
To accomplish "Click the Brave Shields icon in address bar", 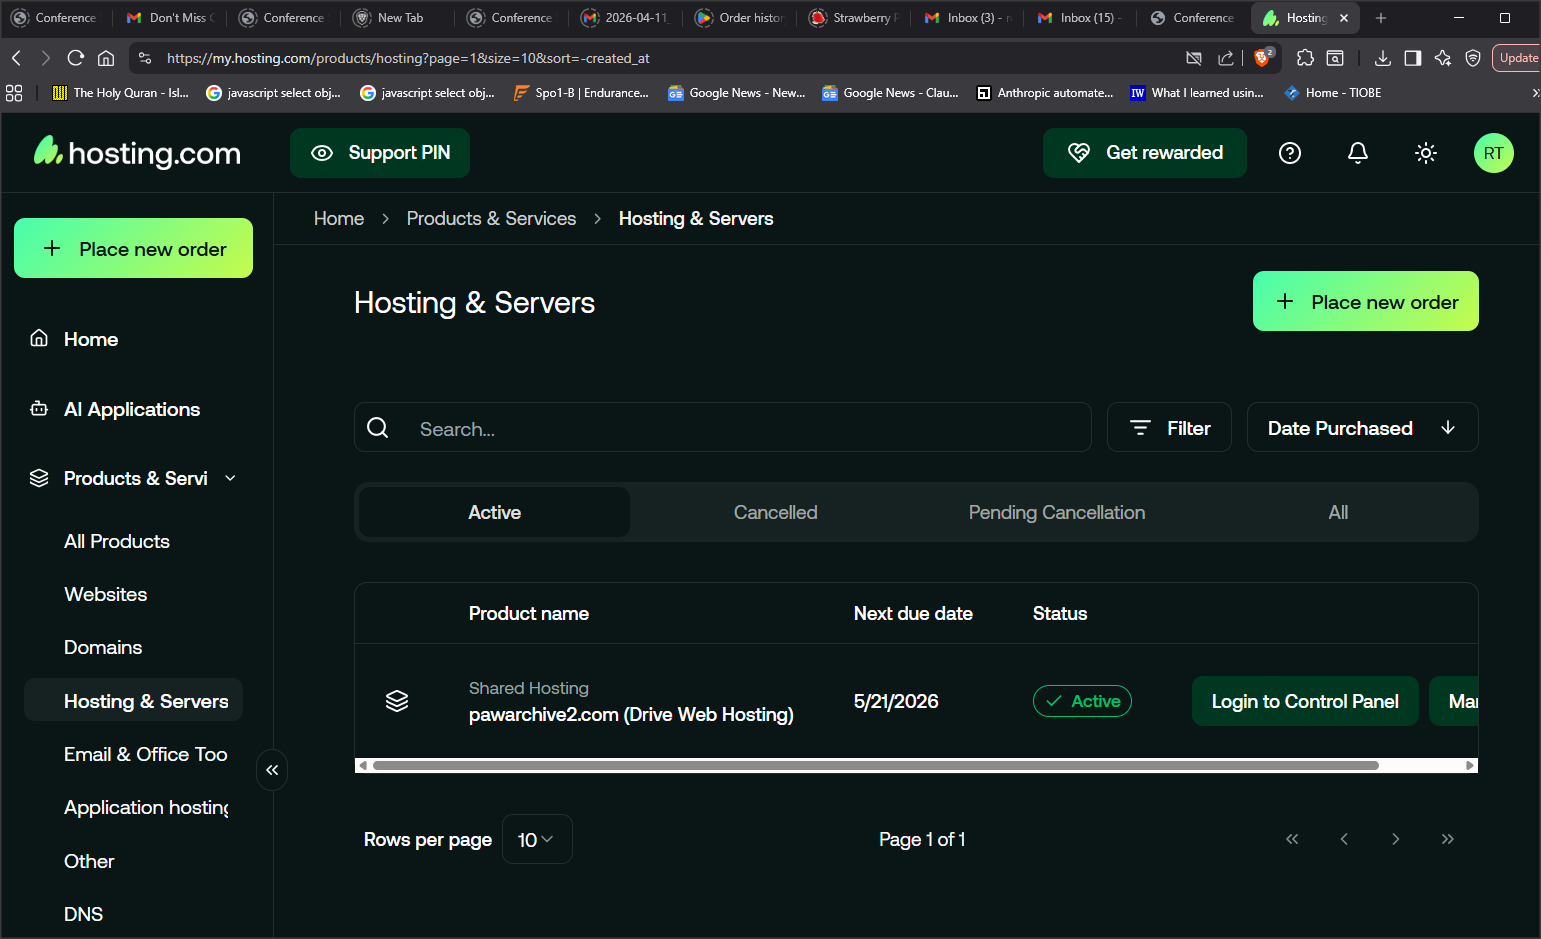I will (1262, 58).
